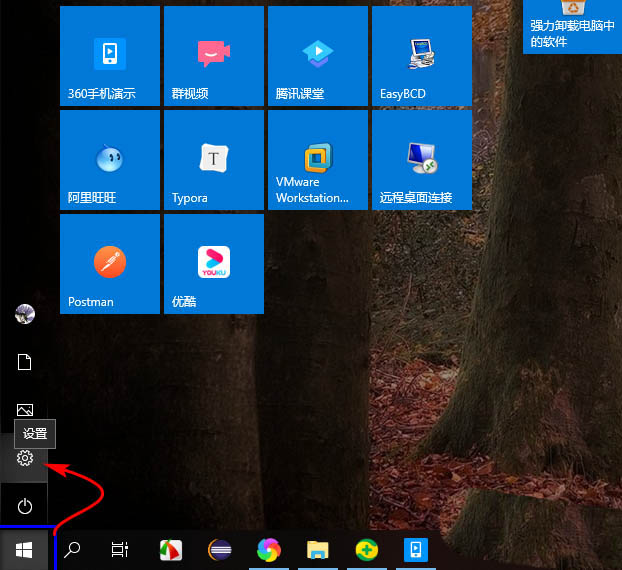The width and height of the screenshot is (622, 570).
Task: Open the green plus 360 app on taskbar
Action: tap(367, 550)
